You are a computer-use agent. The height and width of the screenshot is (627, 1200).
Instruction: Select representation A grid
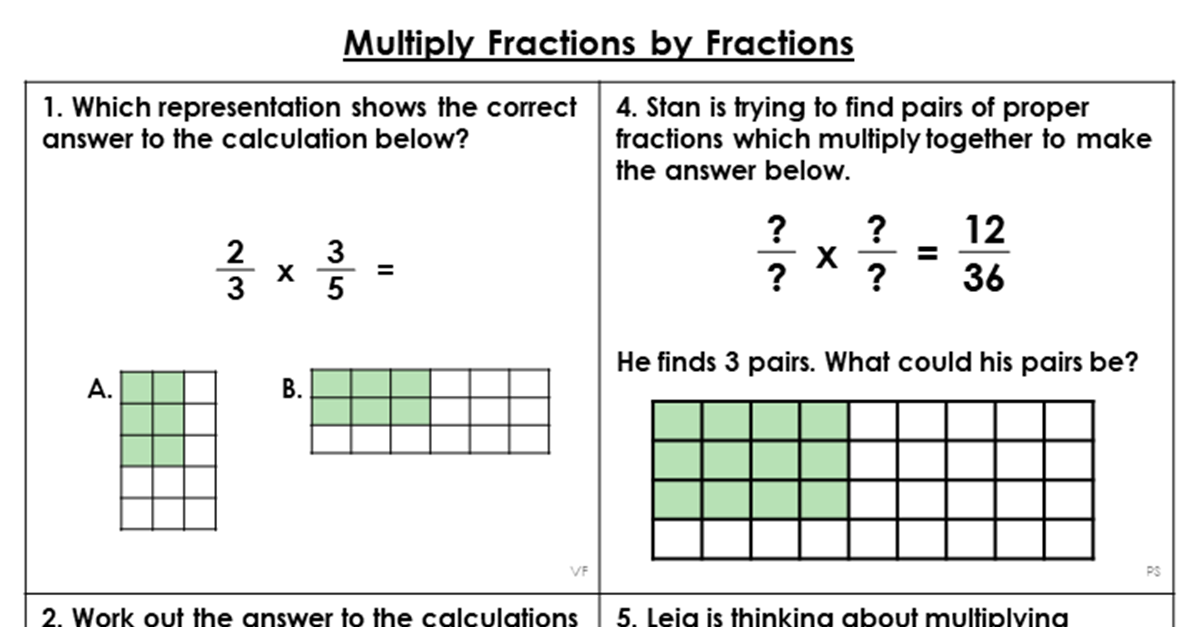click(168, 450)
